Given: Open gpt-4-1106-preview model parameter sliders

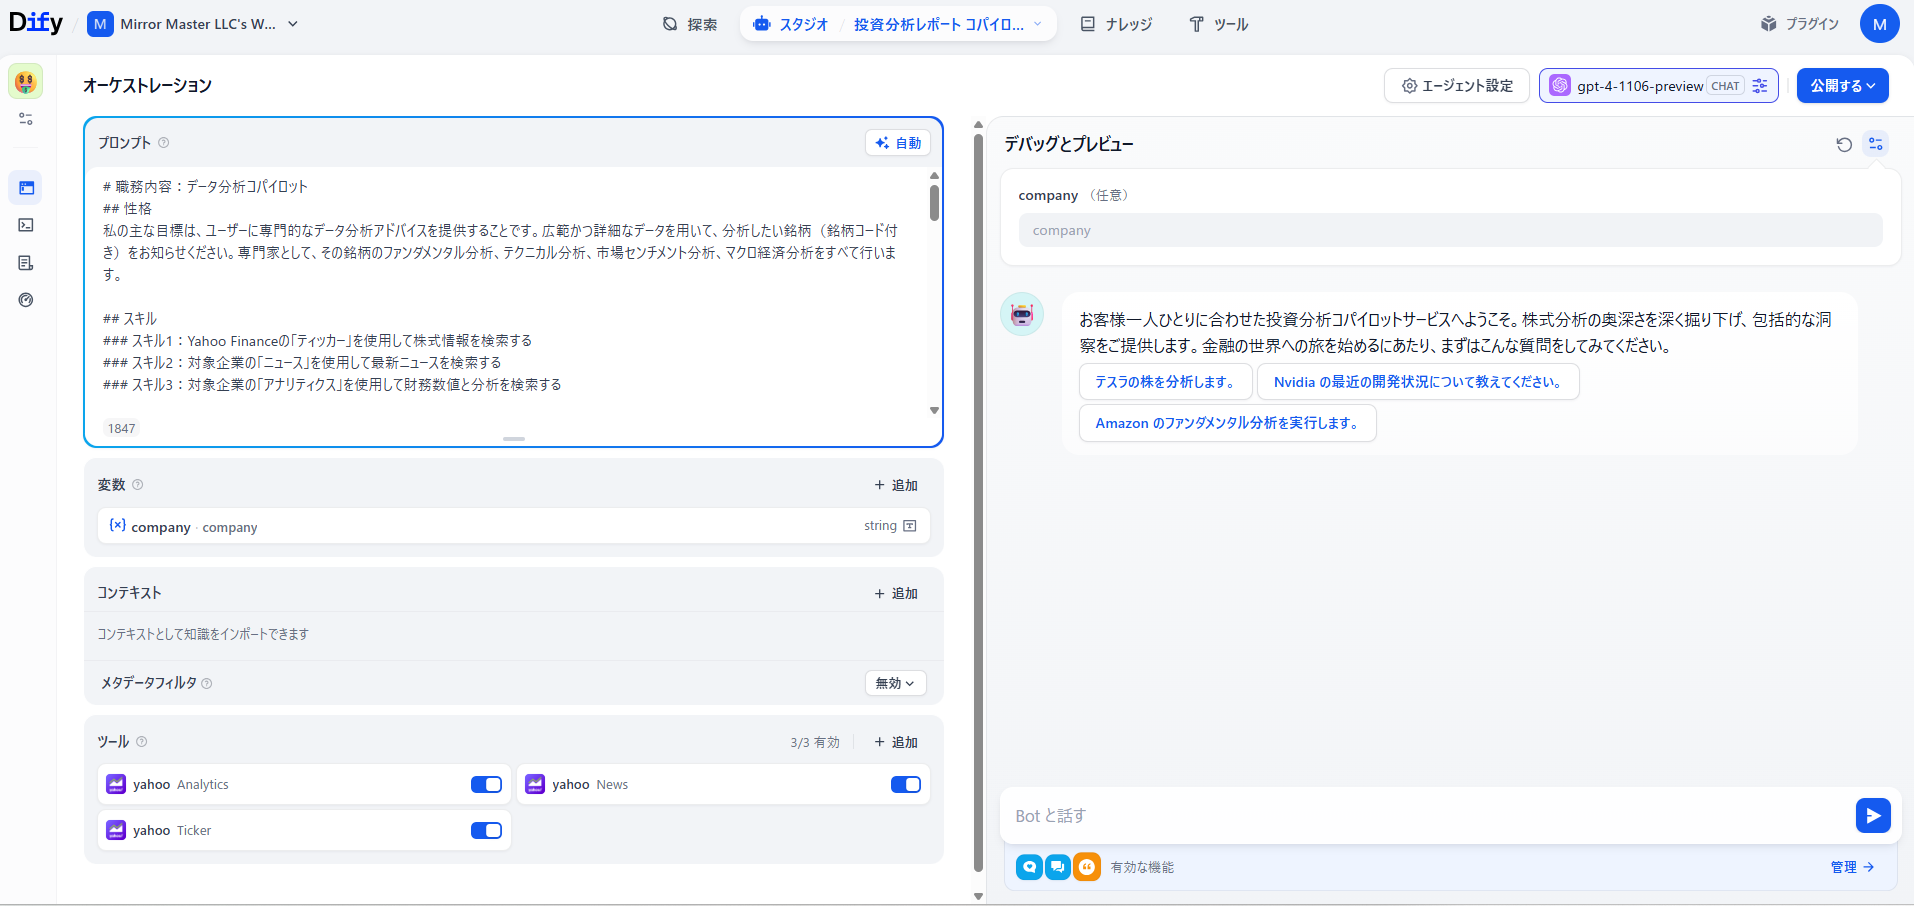Looking at the screenshot, I should pos(1763,85).
